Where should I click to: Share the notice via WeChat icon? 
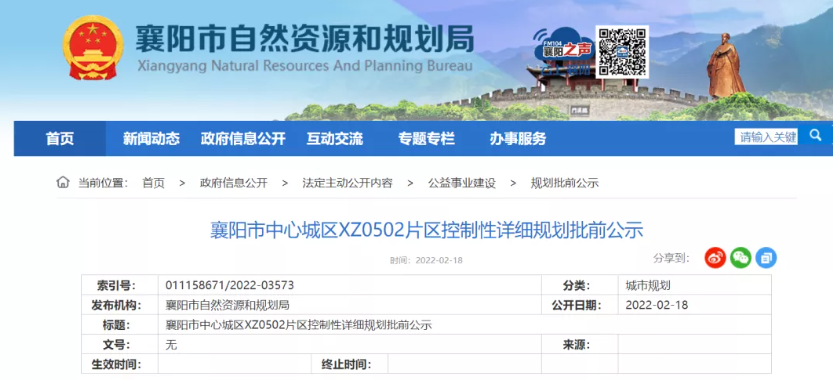tap(741, 258)
